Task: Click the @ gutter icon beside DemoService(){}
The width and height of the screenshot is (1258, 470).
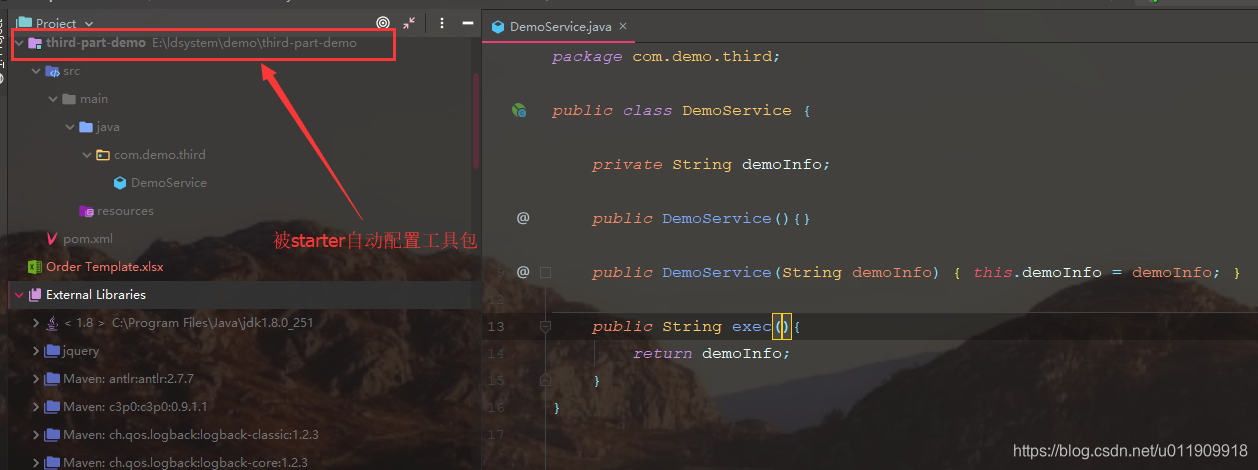Action: (523, 218)
